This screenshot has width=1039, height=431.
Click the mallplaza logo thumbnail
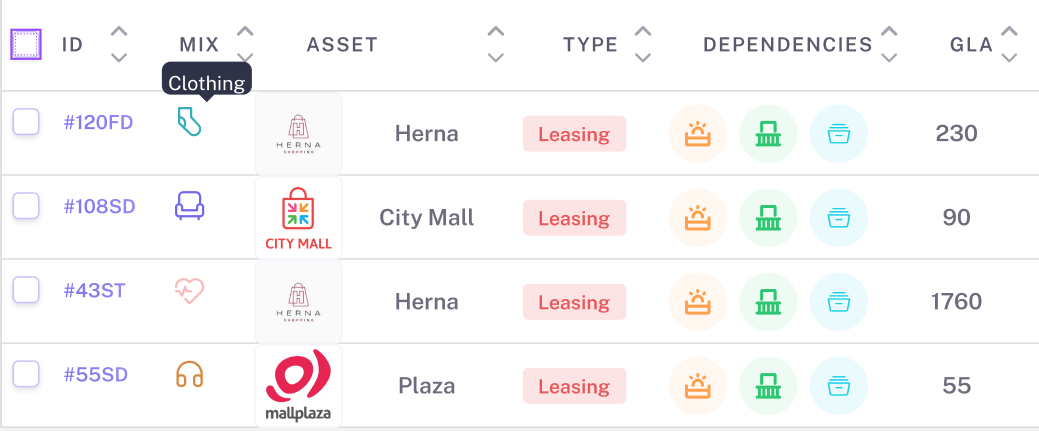pyautogui.click(x=298, y=386)
